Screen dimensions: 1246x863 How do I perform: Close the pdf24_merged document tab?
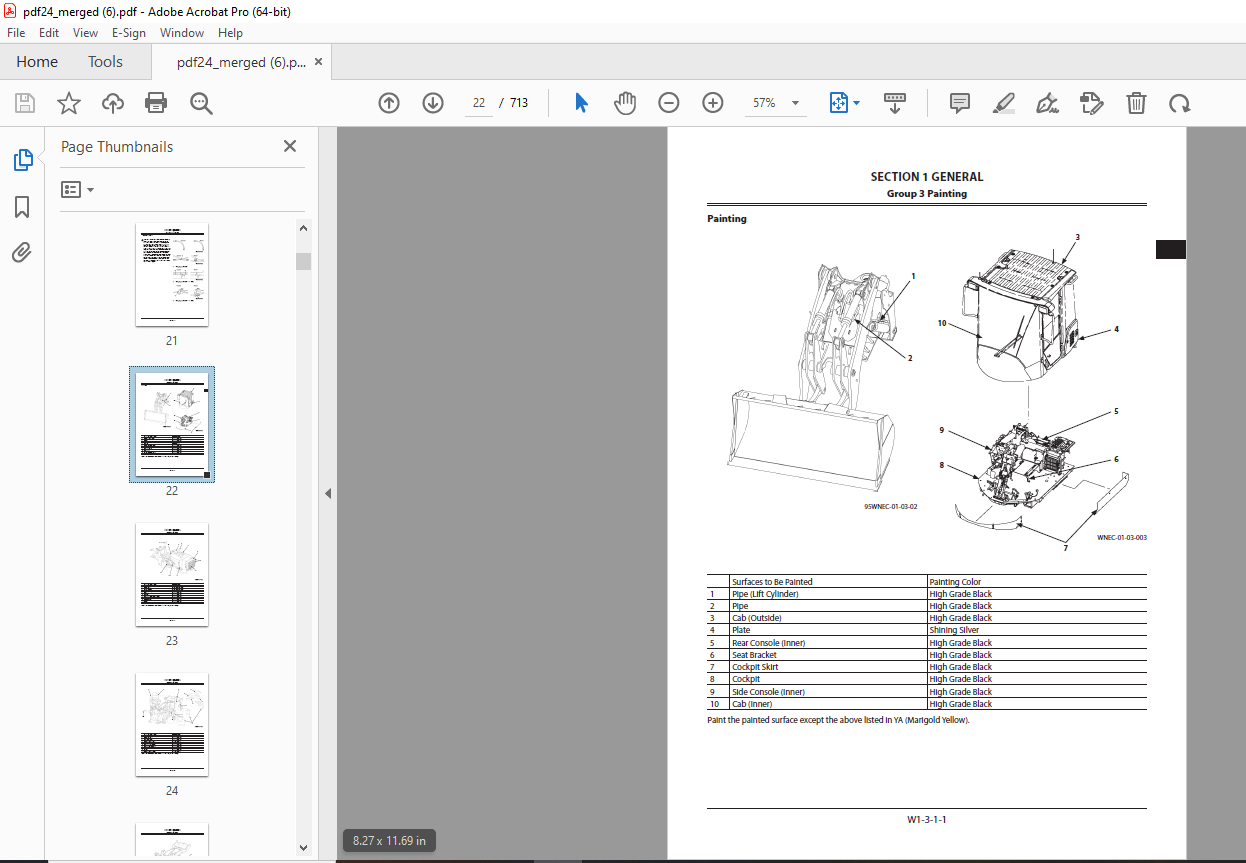tap(319, 62)
